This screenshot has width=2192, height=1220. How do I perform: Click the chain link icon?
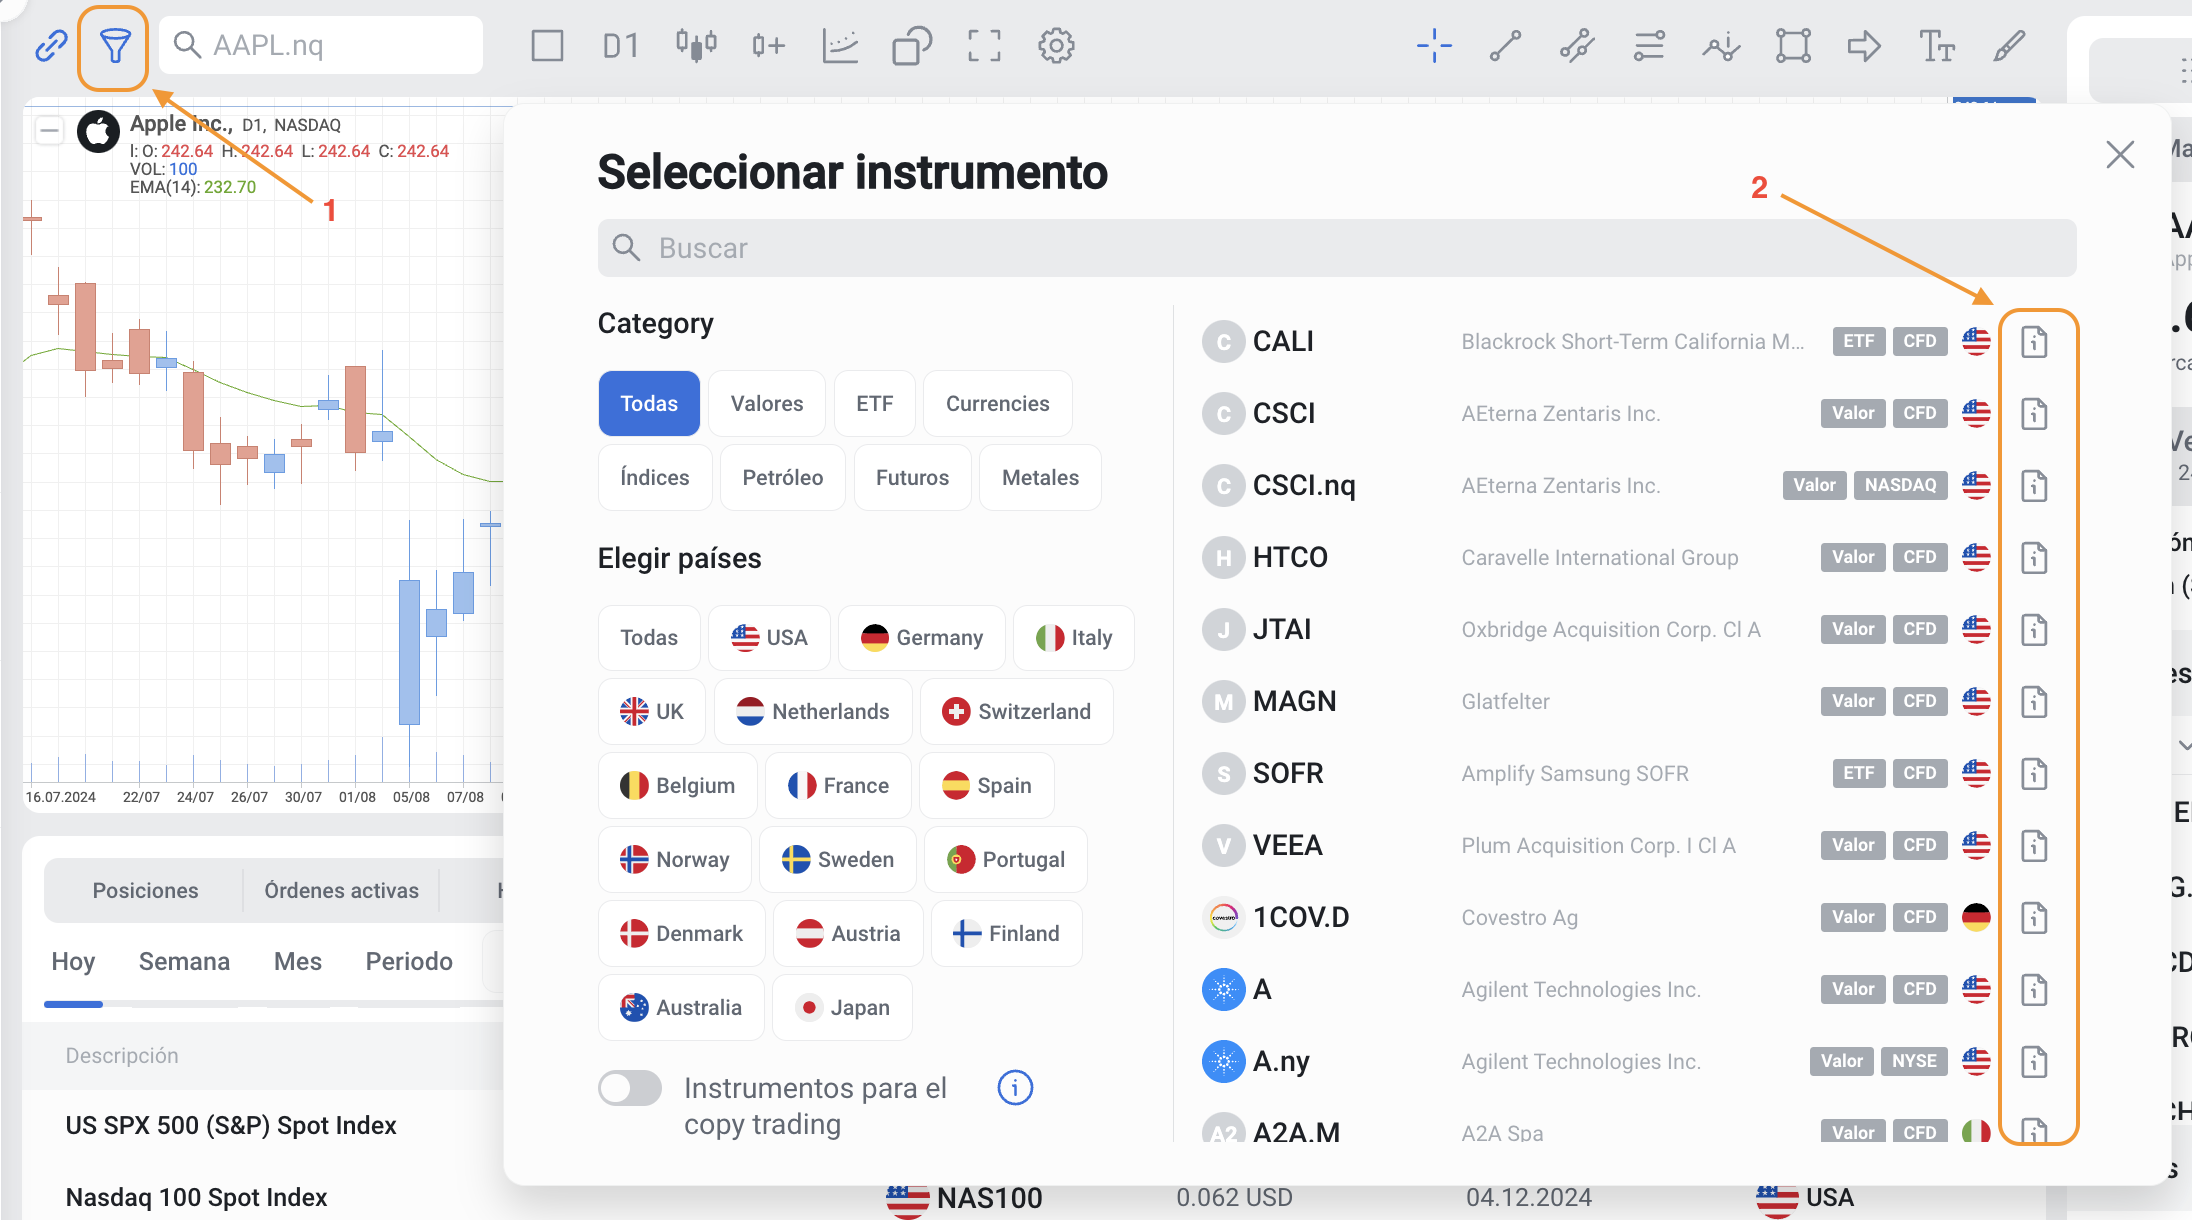[x=51, y=46]
